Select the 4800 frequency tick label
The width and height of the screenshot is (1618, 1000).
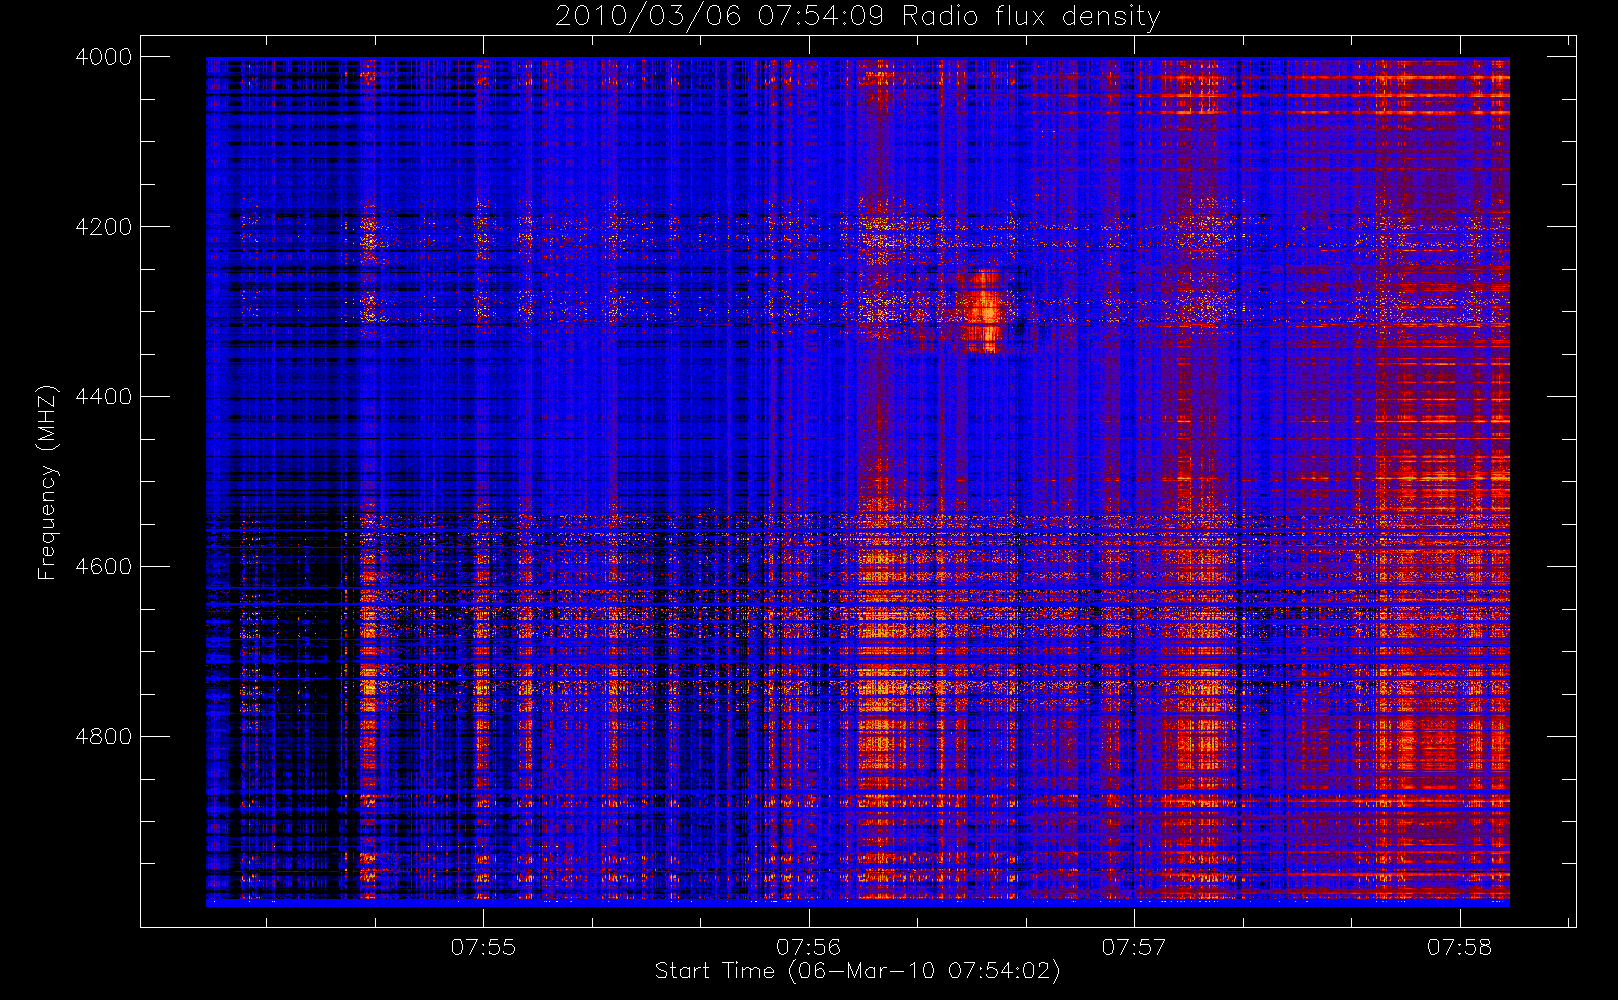[x=104, y=737]
